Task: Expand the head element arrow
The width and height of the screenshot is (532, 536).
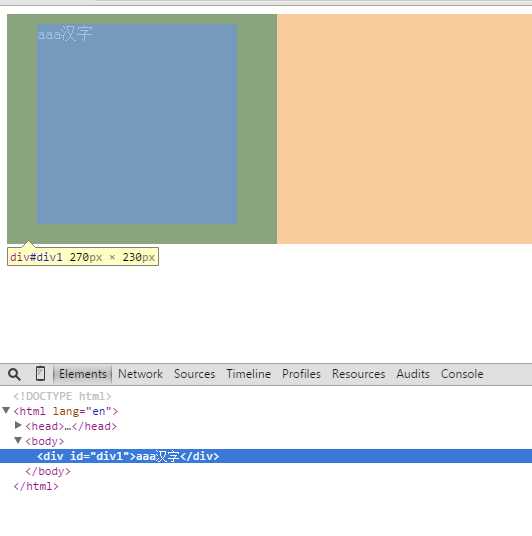Action: point(18,425)
